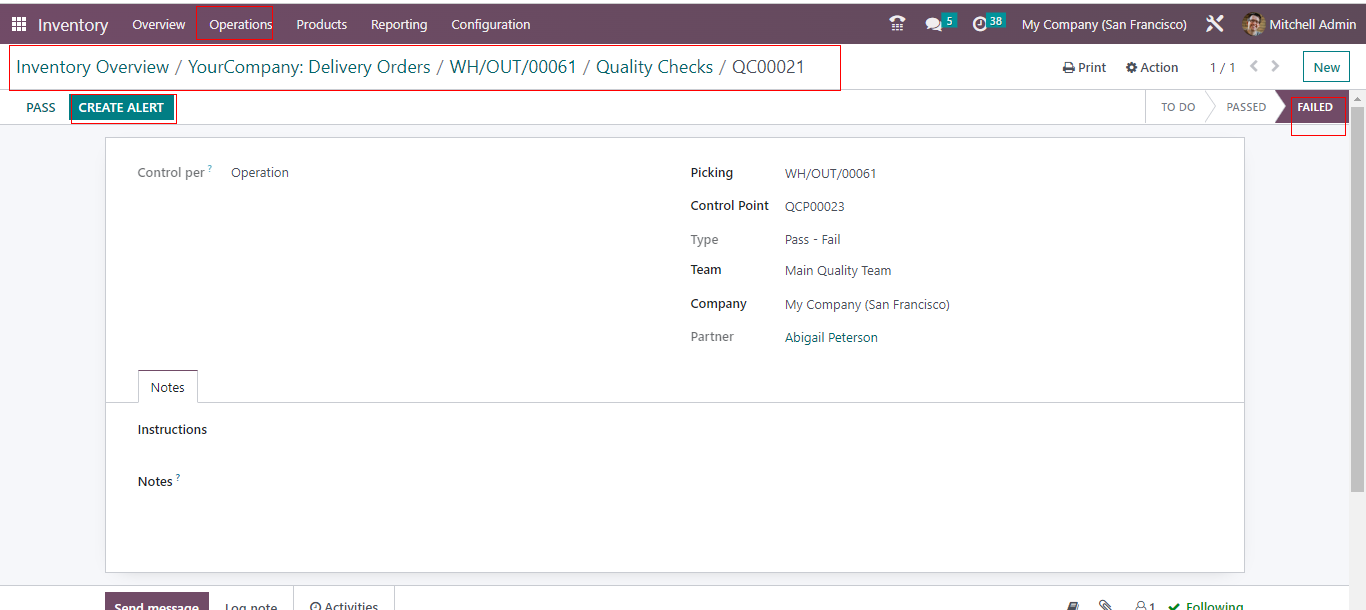
Task: Click the VoIP phone icon
Action: pyautogui.click(x=897, y=24)
